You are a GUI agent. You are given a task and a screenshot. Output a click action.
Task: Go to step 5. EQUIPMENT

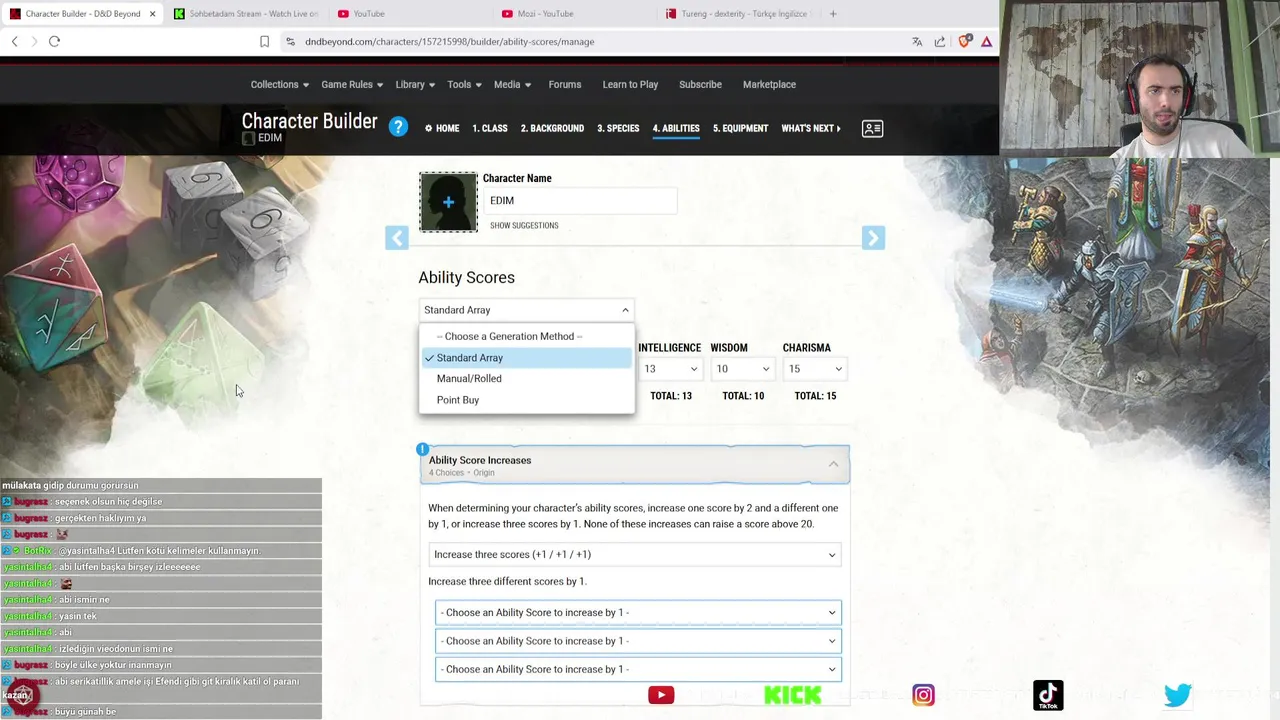coord(740,128)
